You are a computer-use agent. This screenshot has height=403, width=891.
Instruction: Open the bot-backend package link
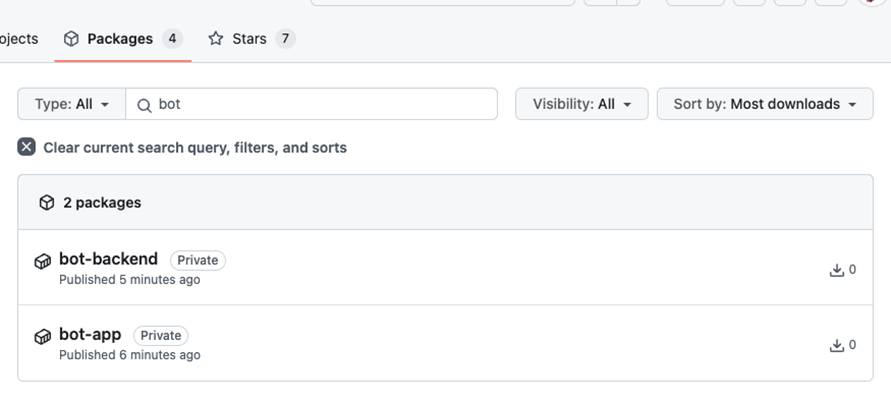coord(109,259)
